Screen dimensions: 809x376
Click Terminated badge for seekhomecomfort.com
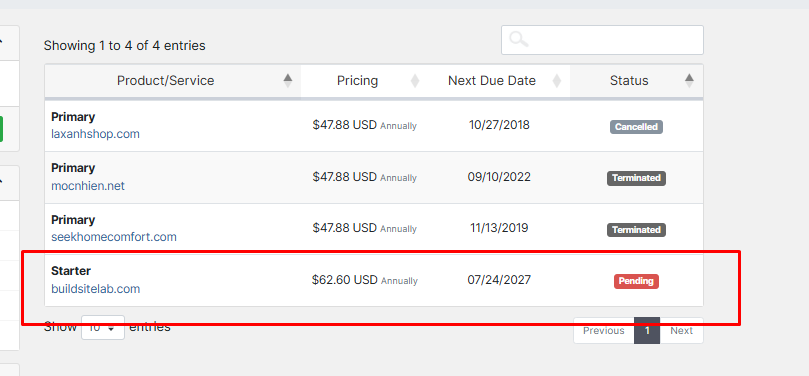636,230
